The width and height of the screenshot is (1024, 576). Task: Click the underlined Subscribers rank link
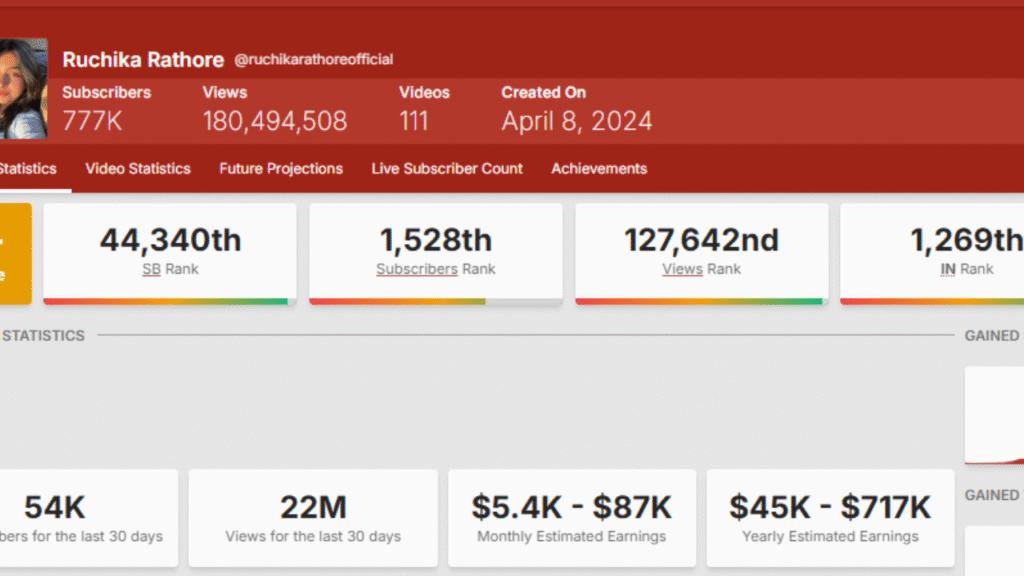417,269
